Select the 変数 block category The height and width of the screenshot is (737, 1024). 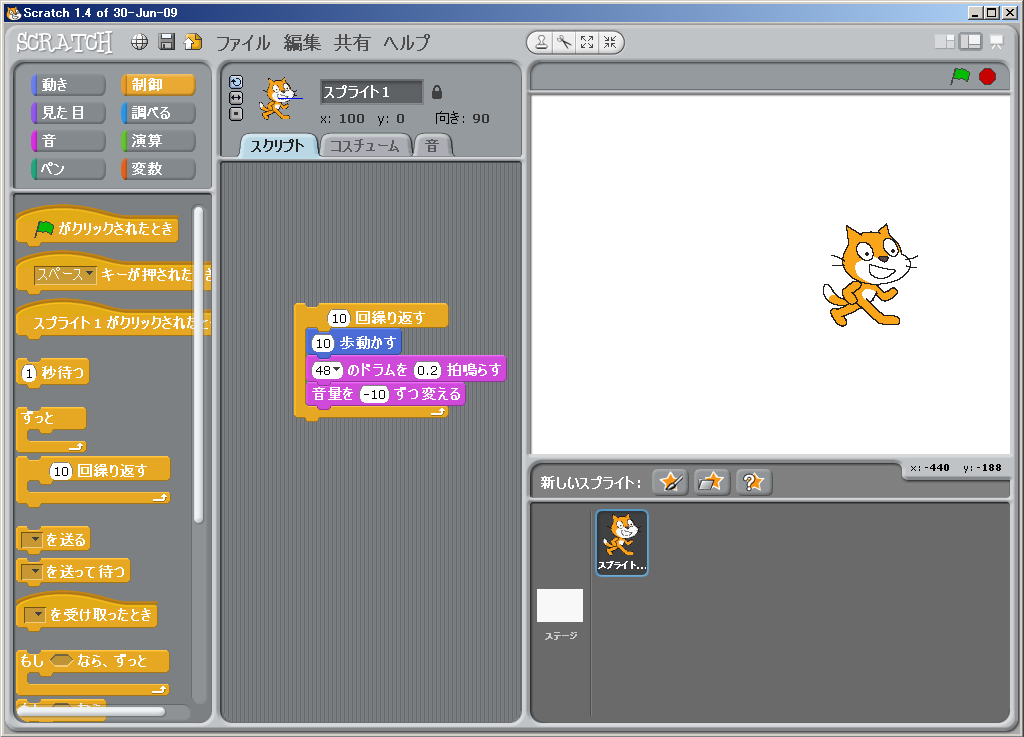158,169
